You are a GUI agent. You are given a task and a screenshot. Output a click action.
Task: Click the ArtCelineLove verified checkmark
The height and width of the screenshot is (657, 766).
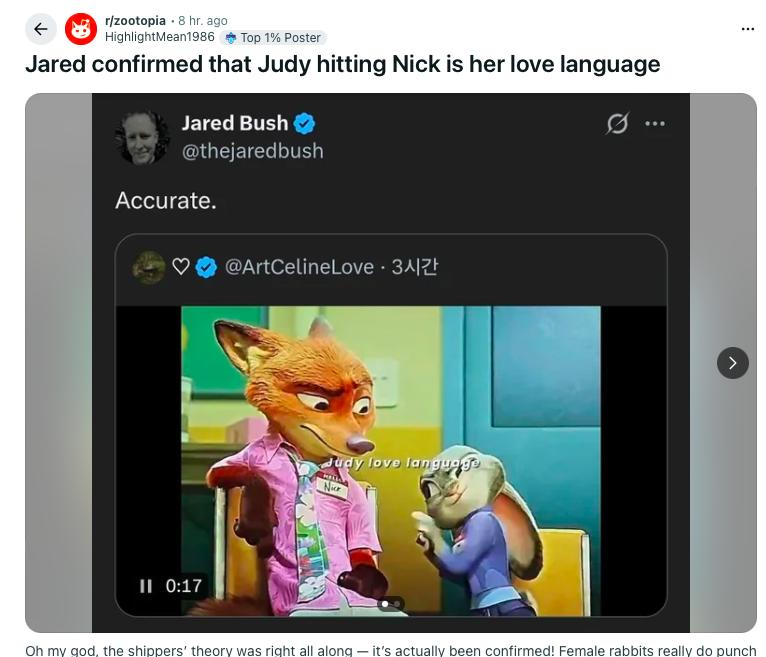click(206, 267)
